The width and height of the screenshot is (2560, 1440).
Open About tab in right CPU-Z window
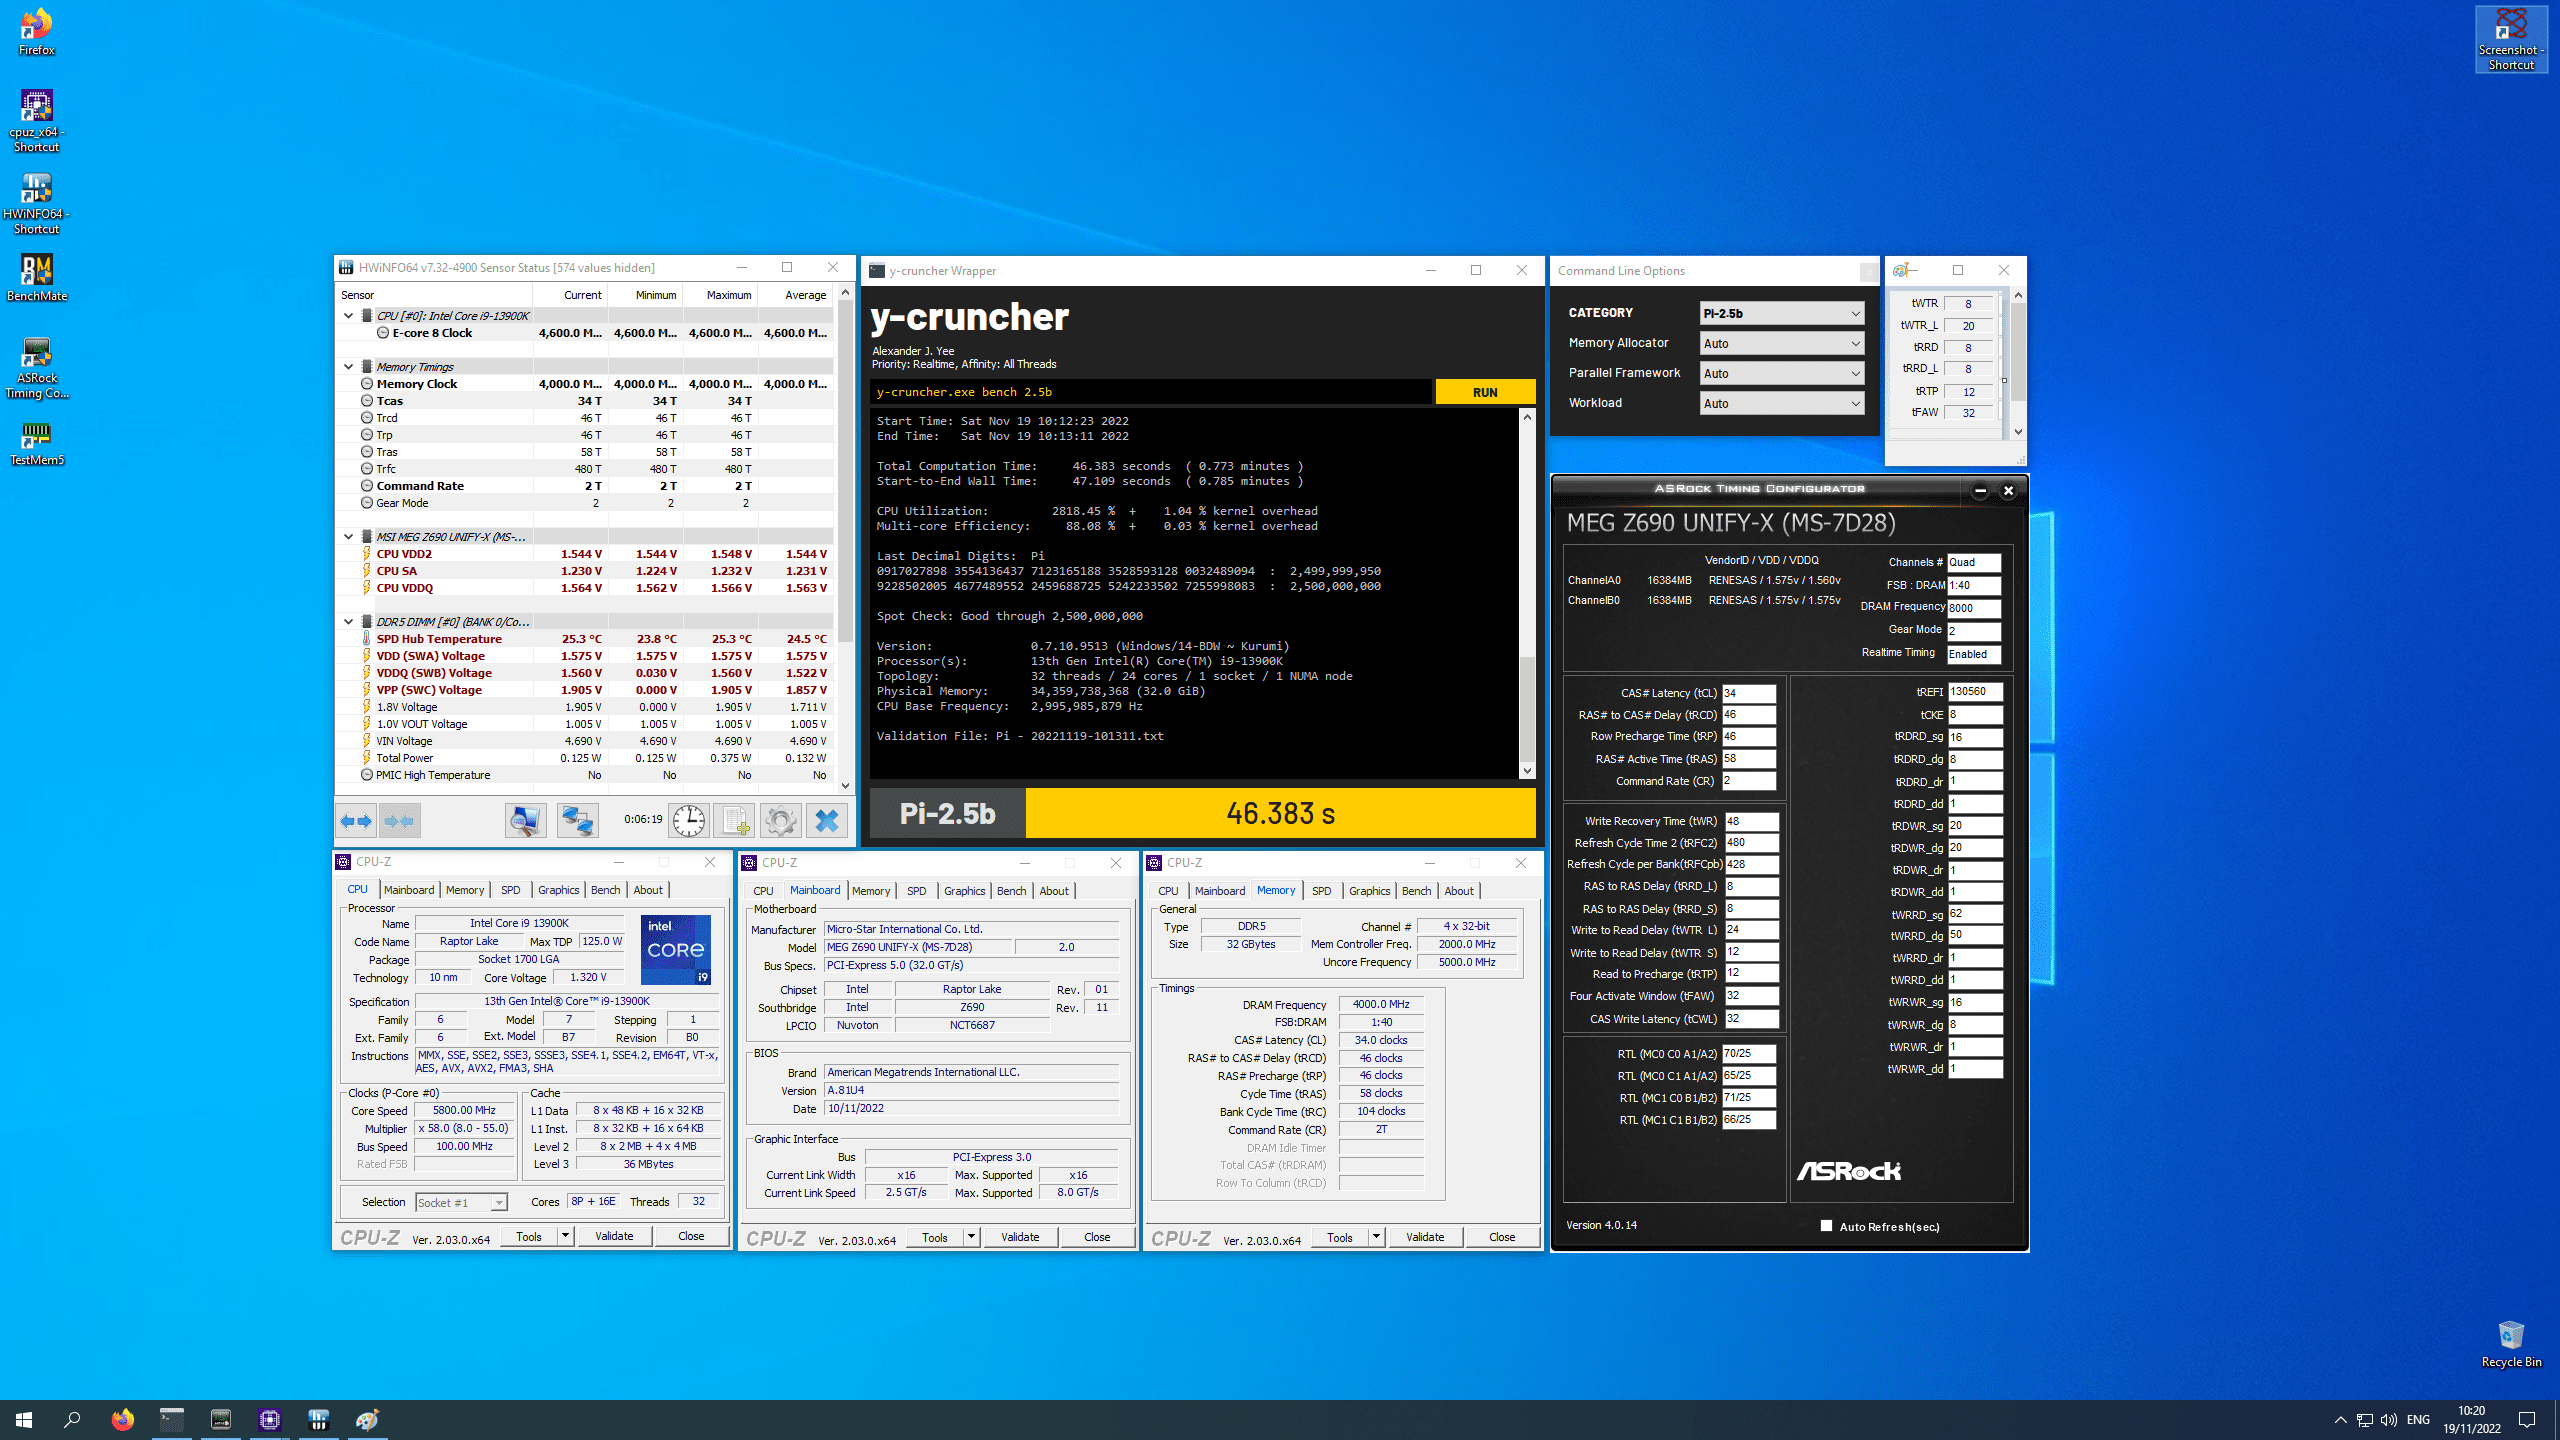1458,891
